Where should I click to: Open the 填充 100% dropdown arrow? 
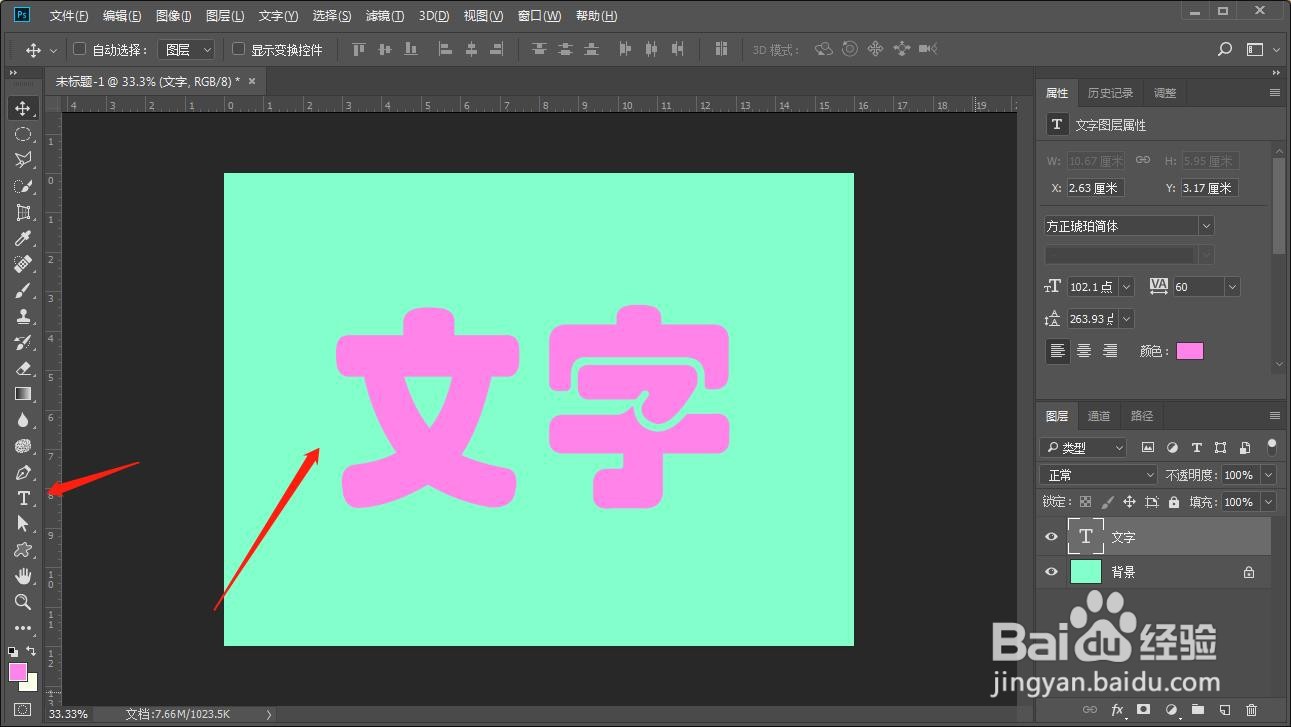click(1269, 502)
